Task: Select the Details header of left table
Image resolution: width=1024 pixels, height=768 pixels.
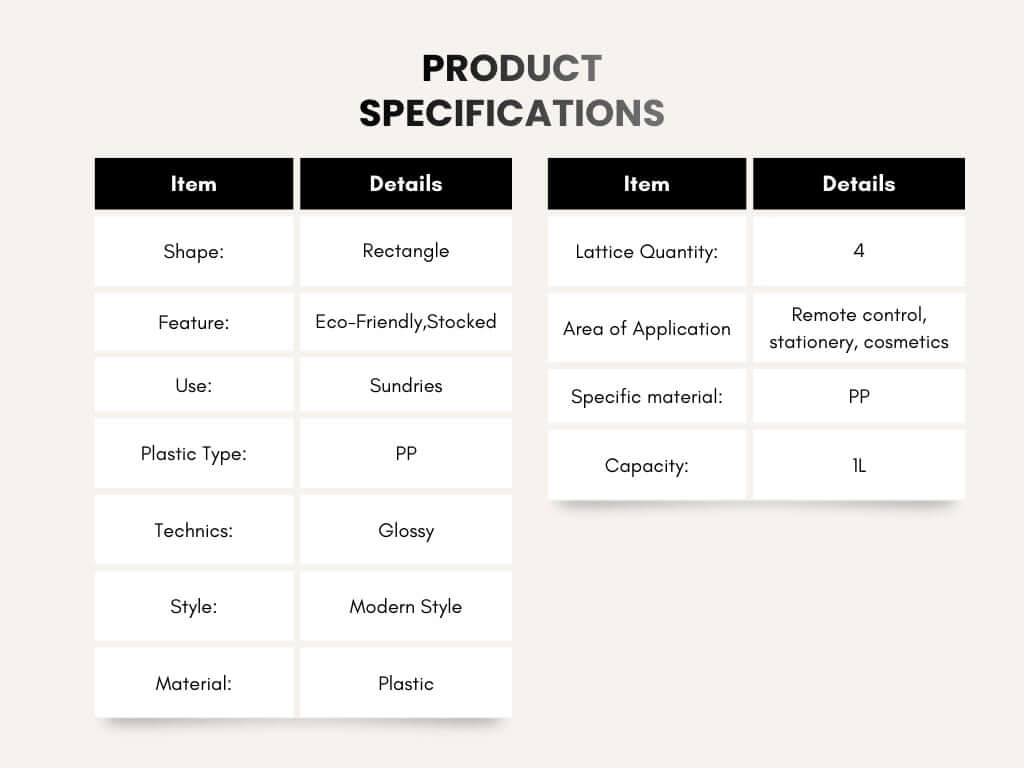Action: point(405,184)
